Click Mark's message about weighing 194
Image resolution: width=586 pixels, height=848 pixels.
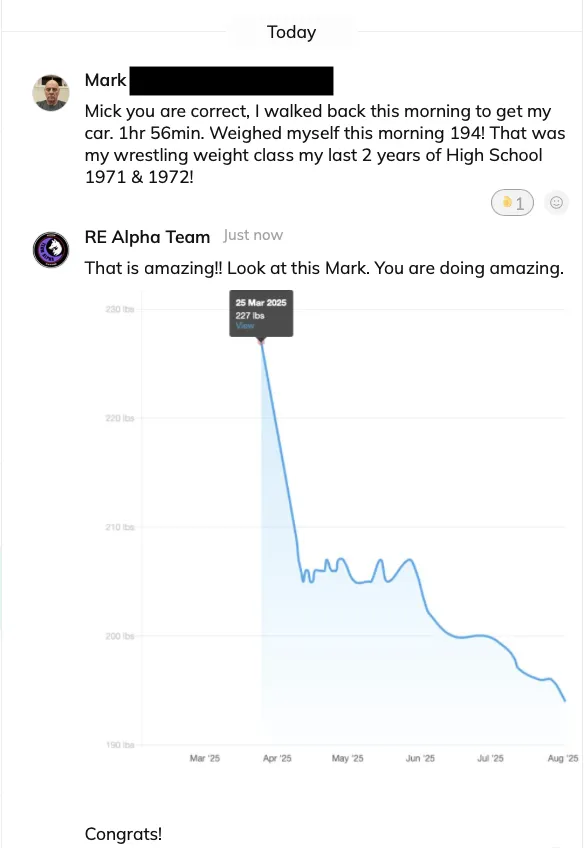[x=325, y=144]
